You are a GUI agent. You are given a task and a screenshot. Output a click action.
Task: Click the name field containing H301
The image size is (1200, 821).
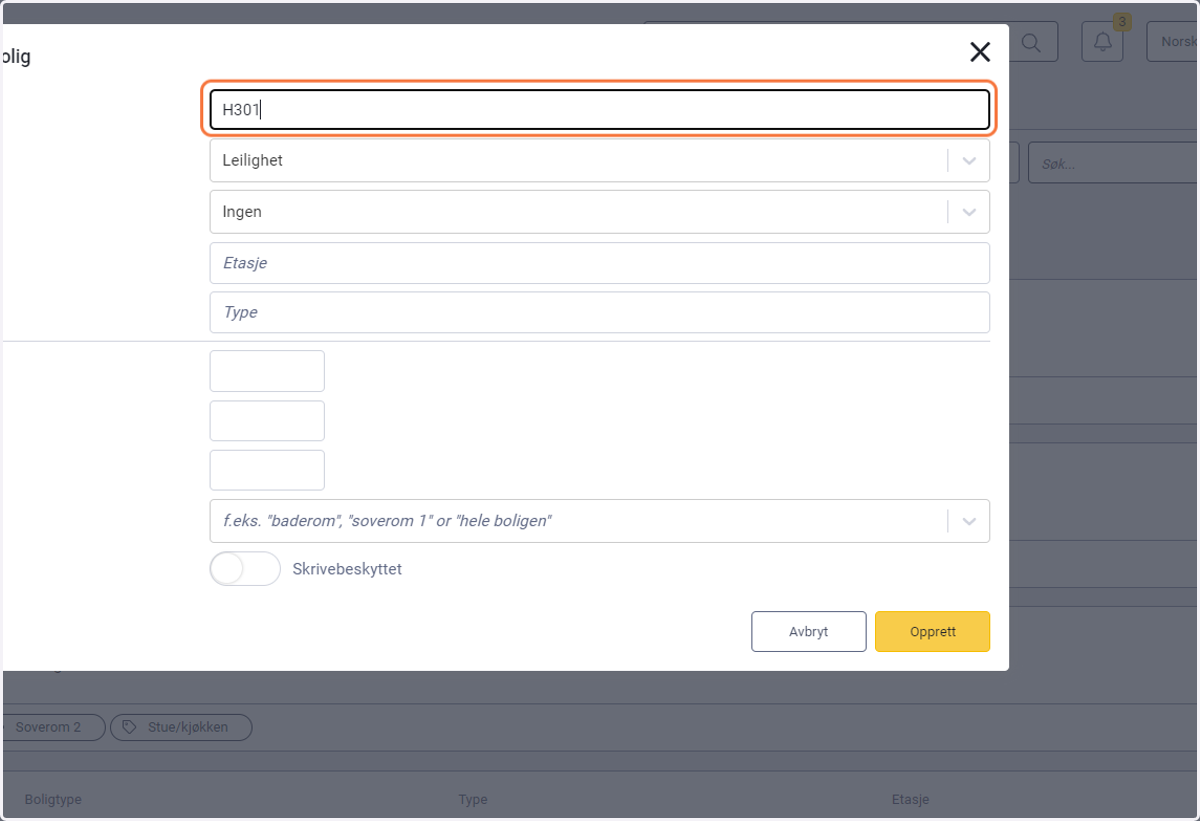[599, 110]
